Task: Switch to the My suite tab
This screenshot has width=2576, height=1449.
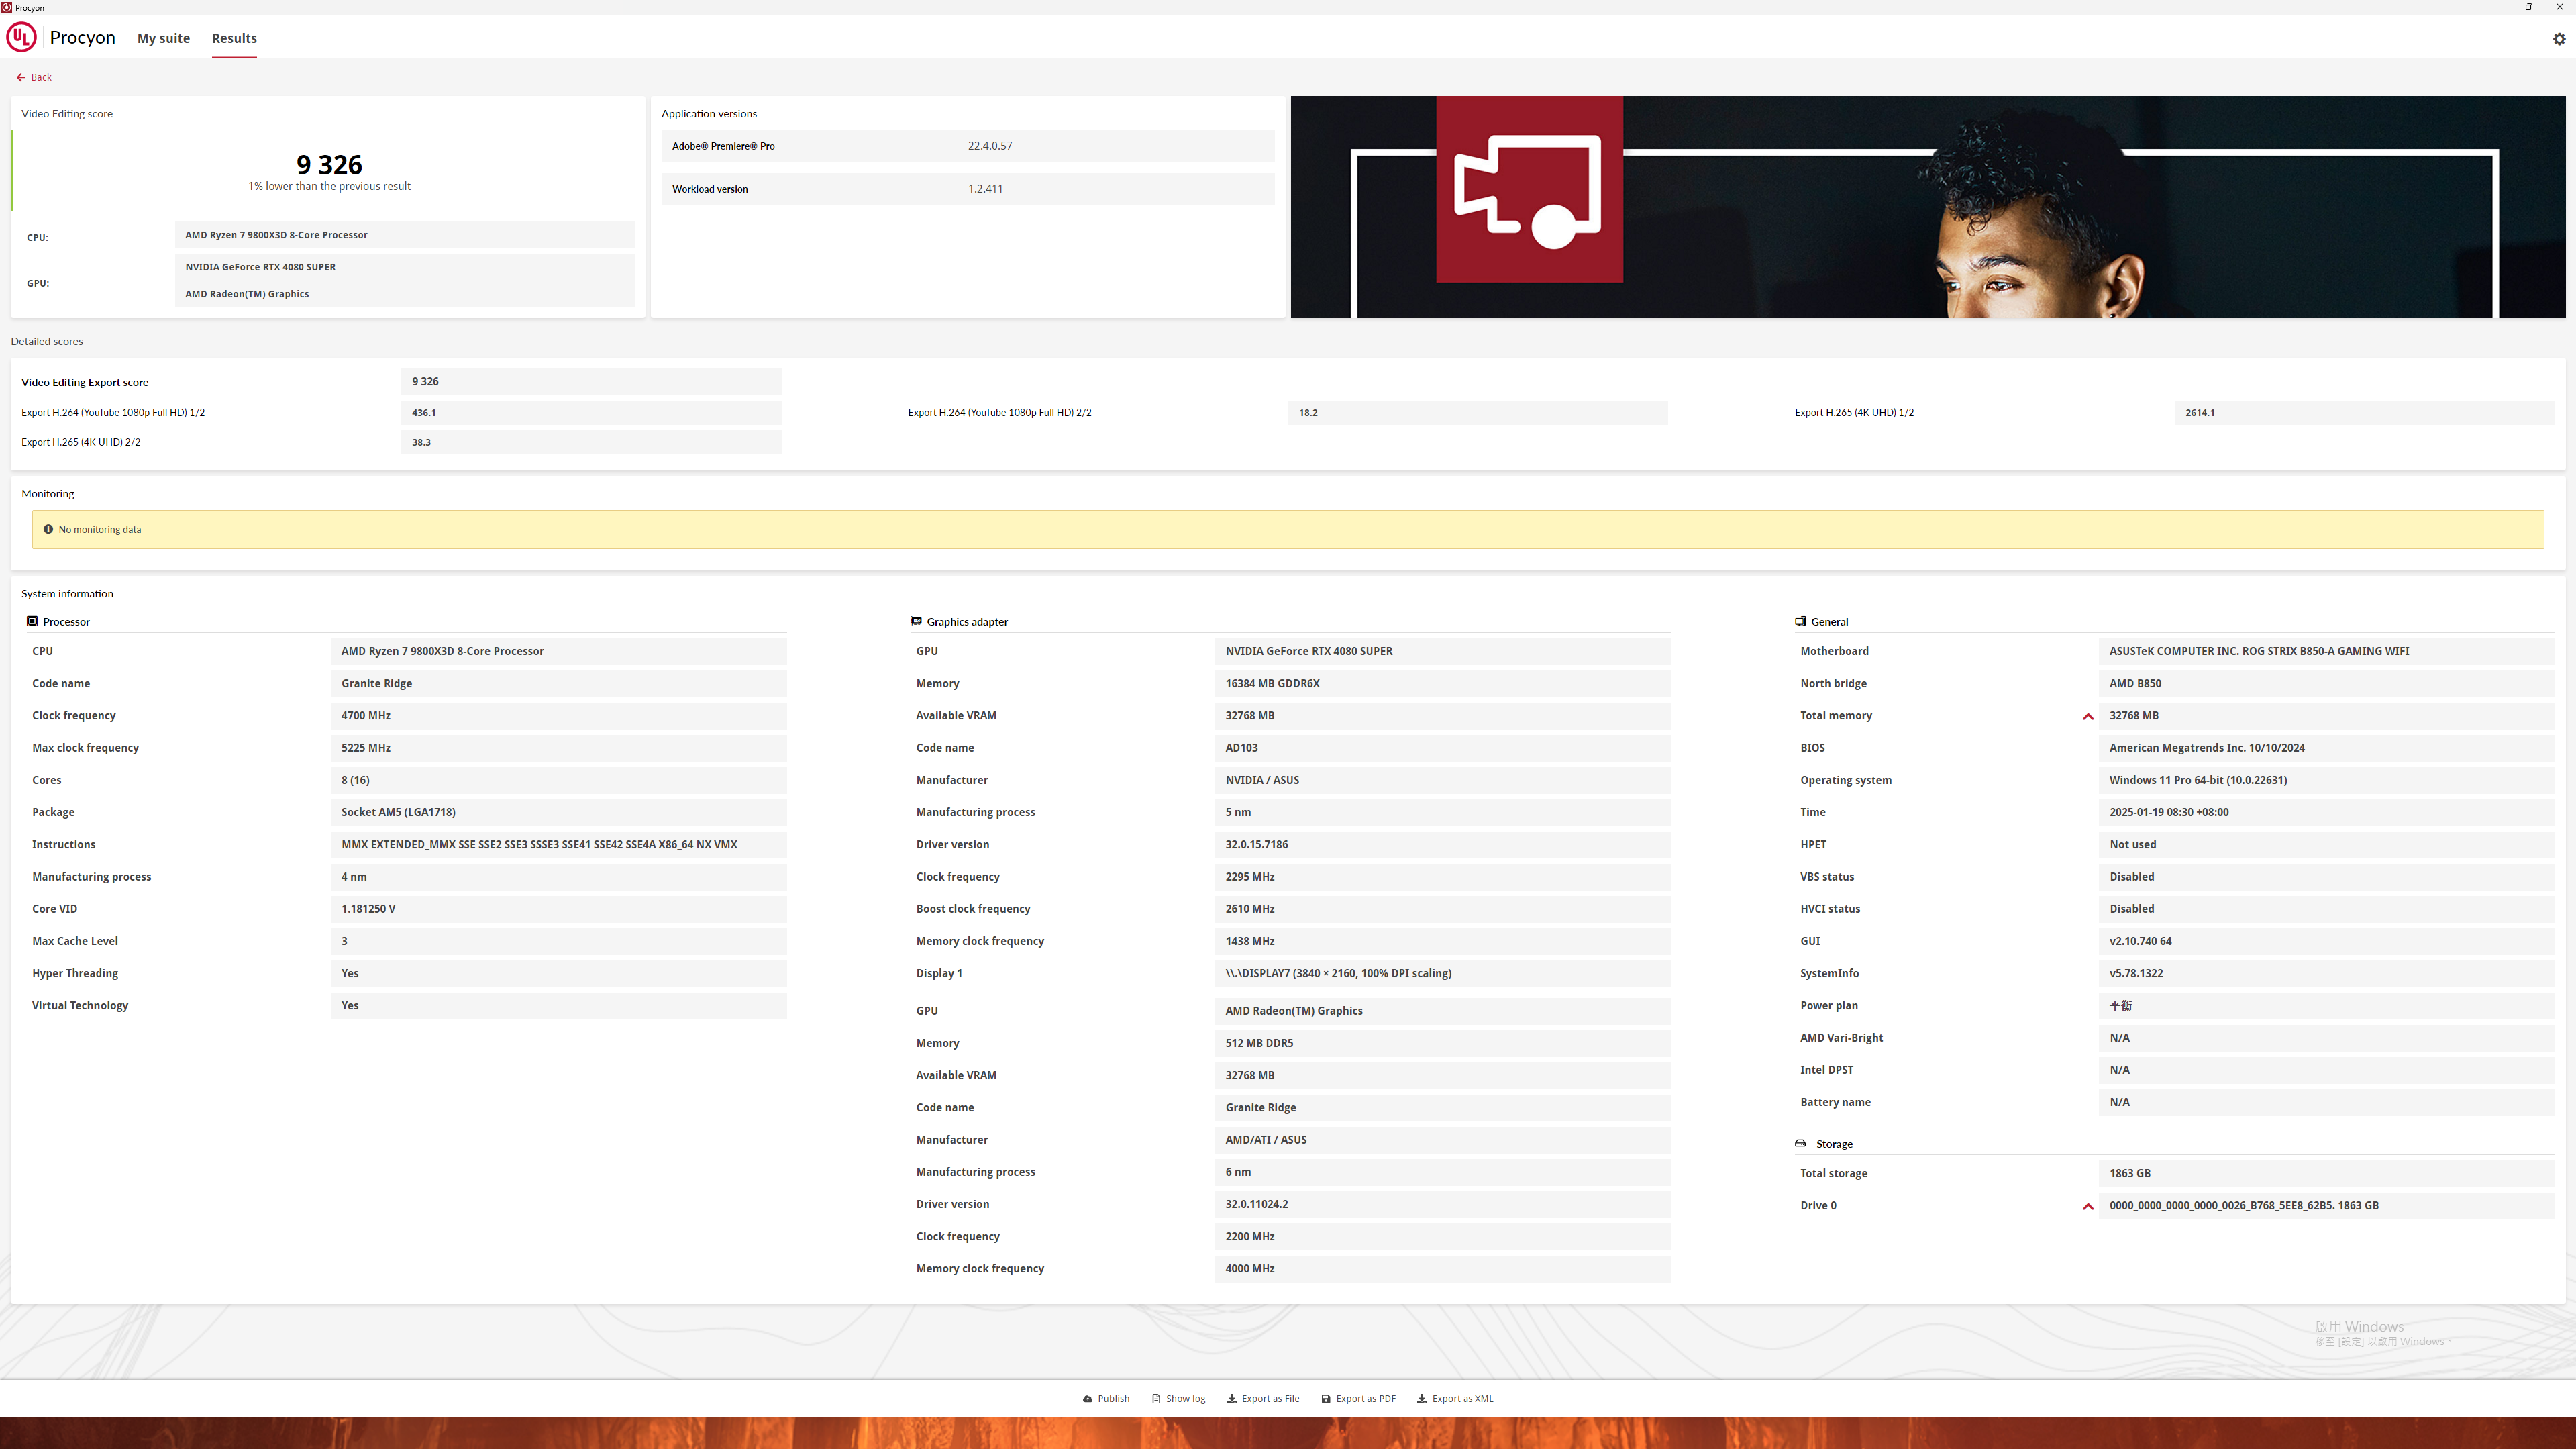Action: (x=163, y=38)
